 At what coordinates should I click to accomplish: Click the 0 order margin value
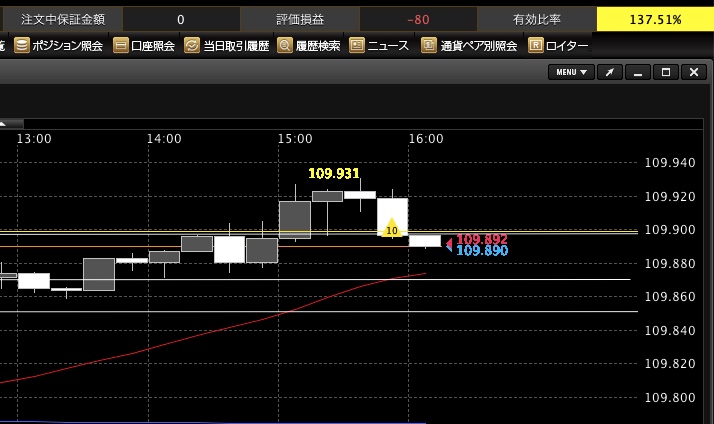(x=181, y=20)
